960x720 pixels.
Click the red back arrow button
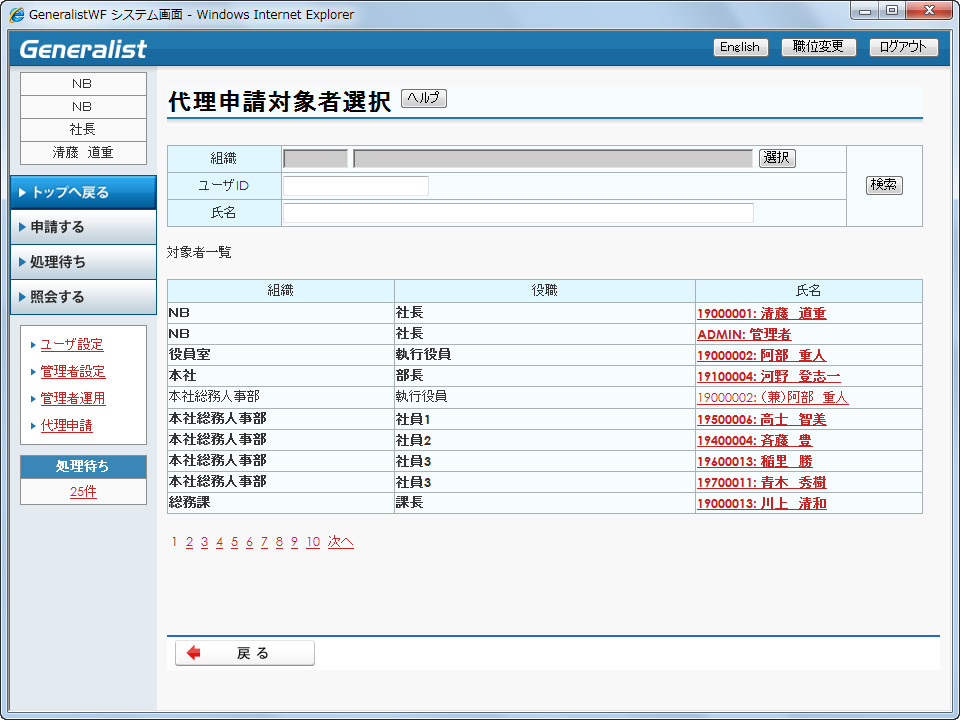244,653
